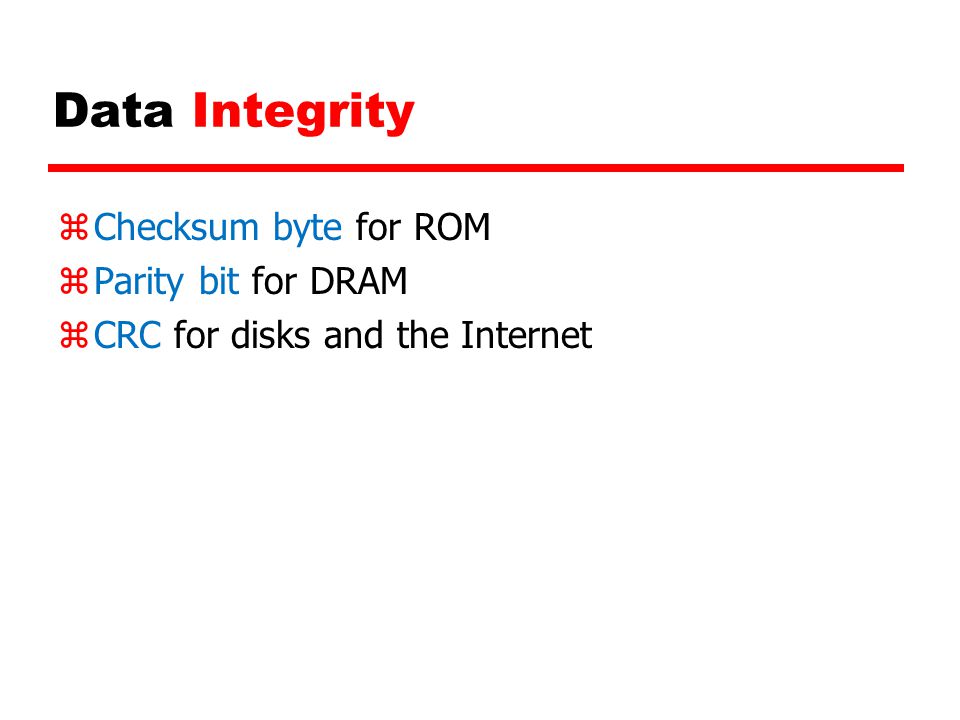Image resolution: width=960 pixels, height=720 pixels.
Task: Click the red horizontal divider line
Action: tap(476, 168)
